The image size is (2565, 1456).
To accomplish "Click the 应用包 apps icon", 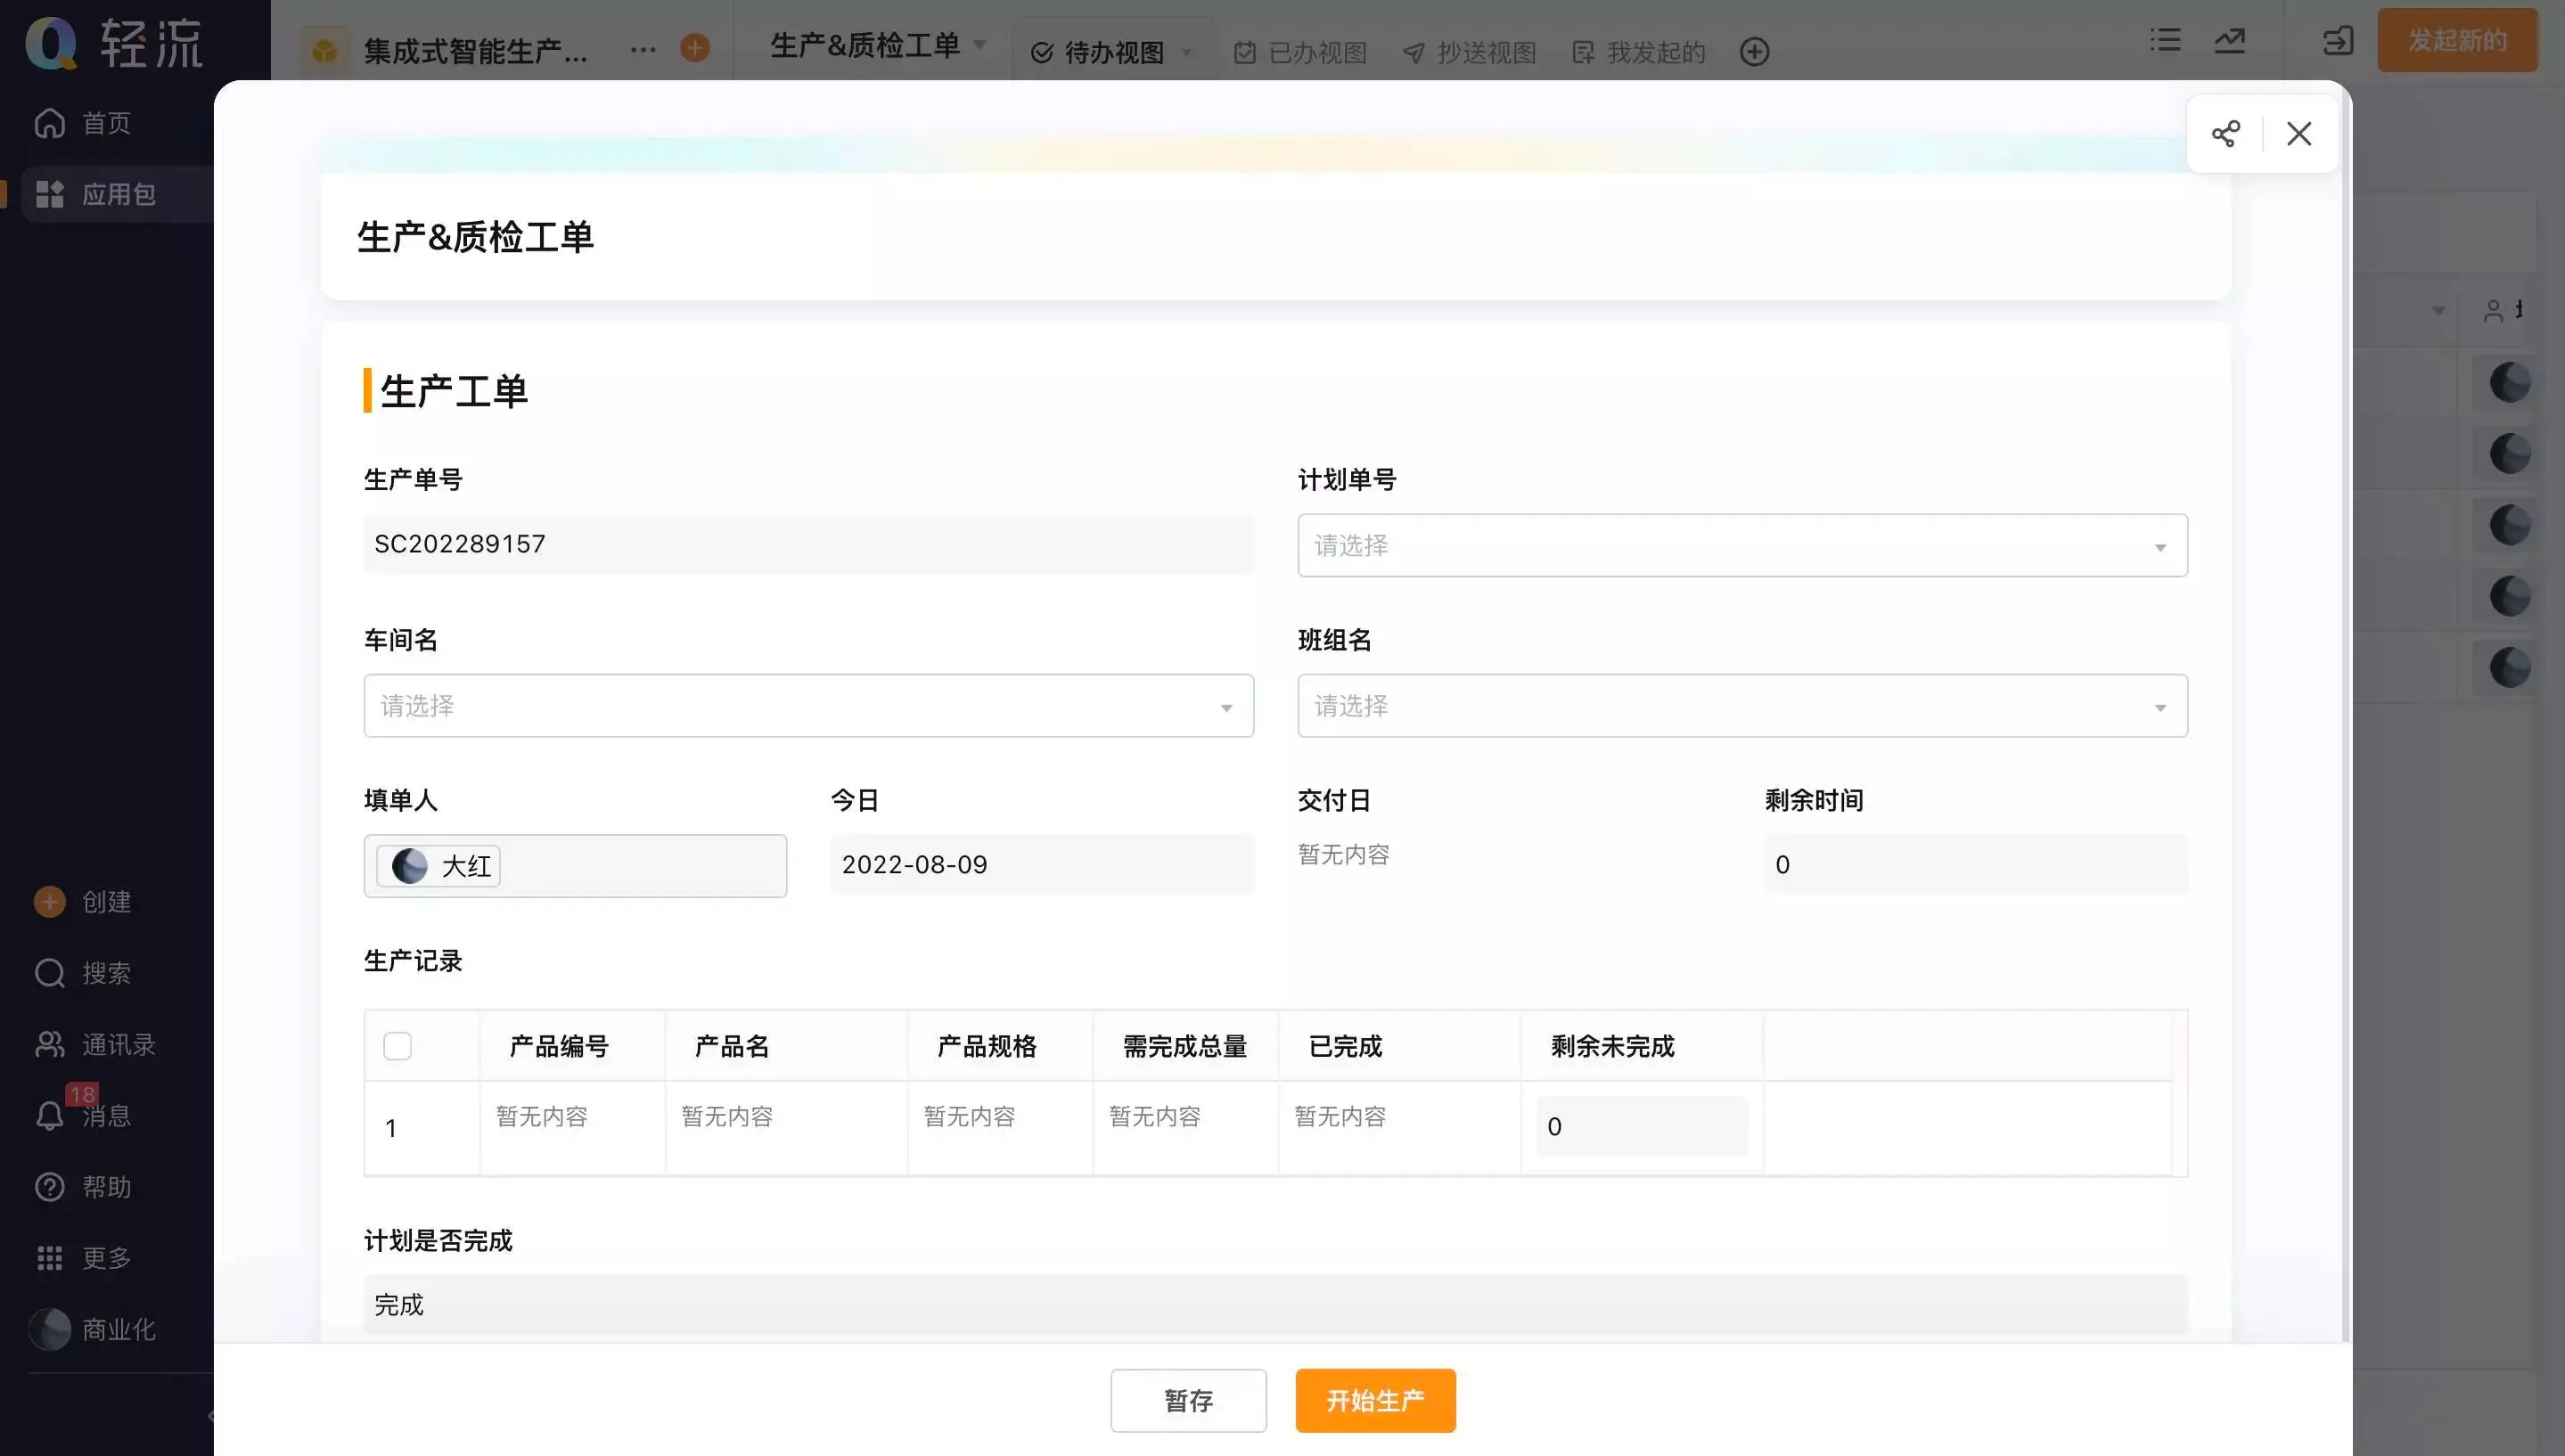I will click(x=50, y=194).
